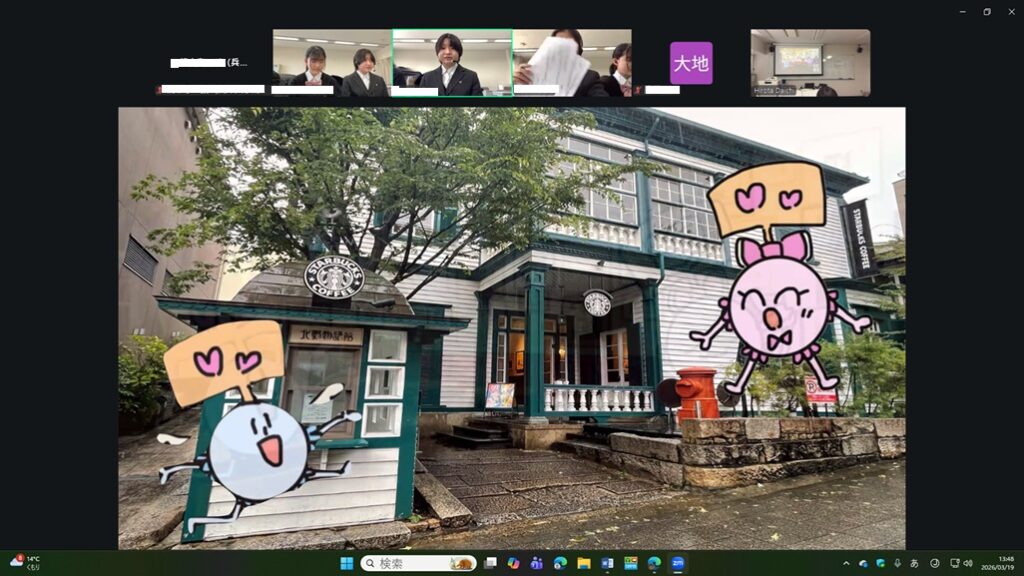Open the weather widget showing 14°C

coord(25,563)
